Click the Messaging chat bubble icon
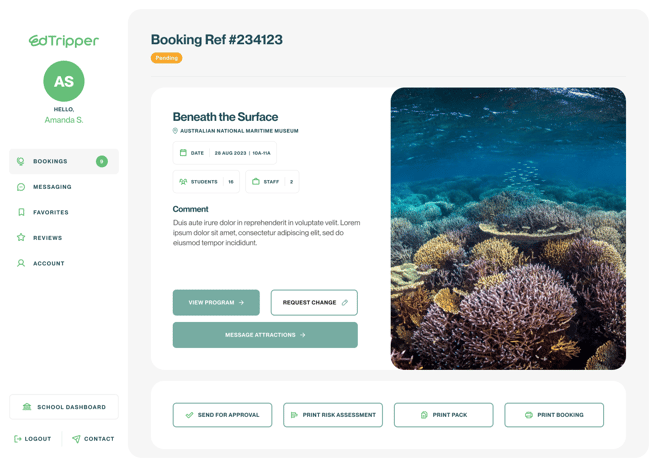The image size is (658, 467). [x=21, y=187]
